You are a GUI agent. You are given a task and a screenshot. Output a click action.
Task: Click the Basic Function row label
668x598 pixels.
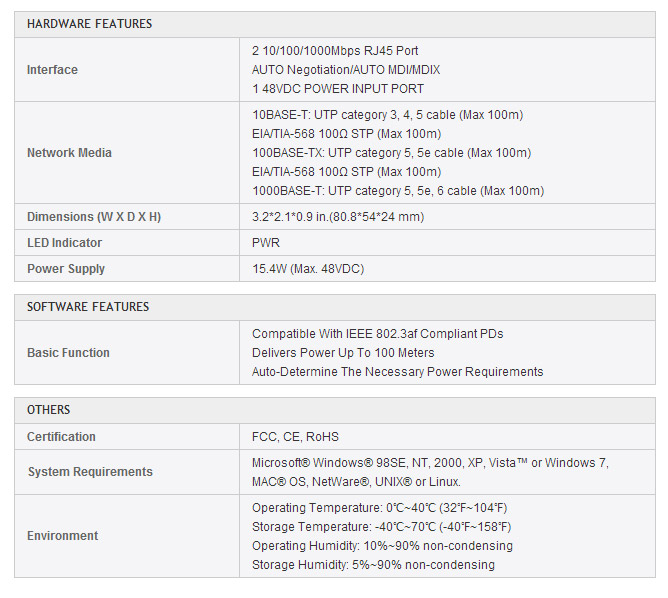68,353
